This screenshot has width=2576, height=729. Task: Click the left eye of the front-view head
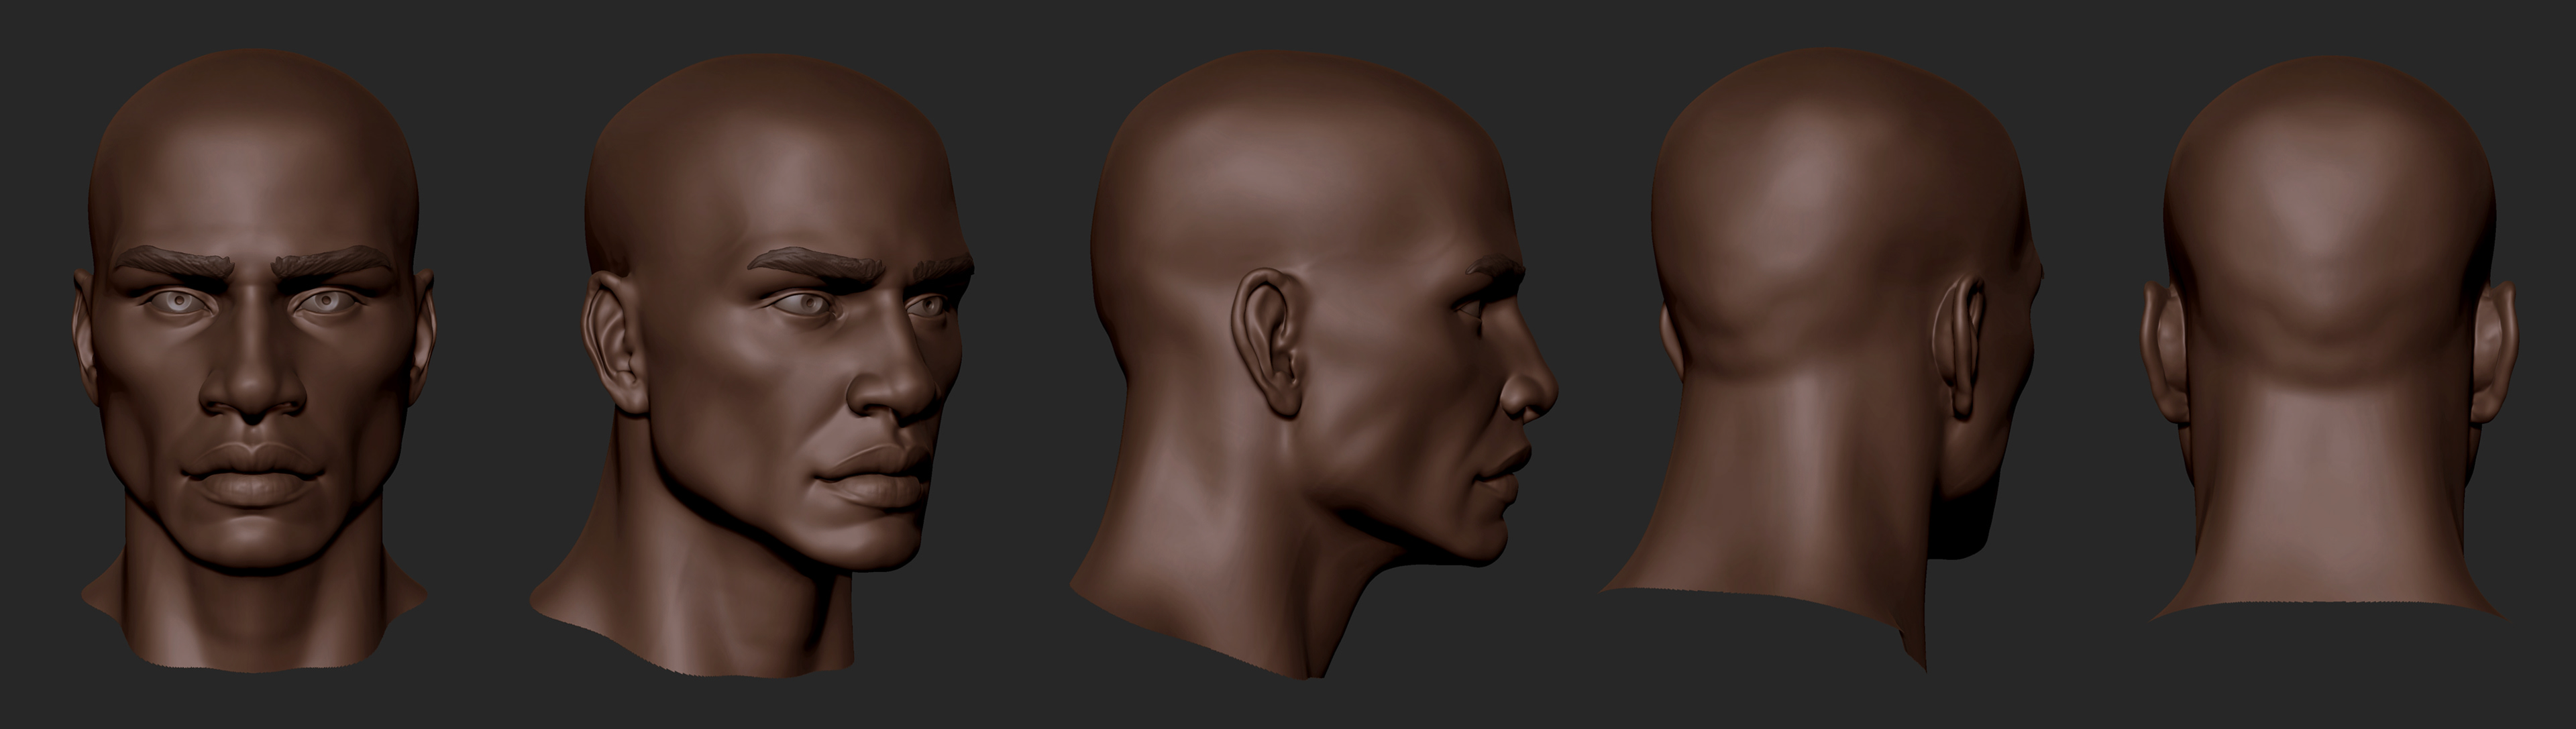click(x=179, y=300)
